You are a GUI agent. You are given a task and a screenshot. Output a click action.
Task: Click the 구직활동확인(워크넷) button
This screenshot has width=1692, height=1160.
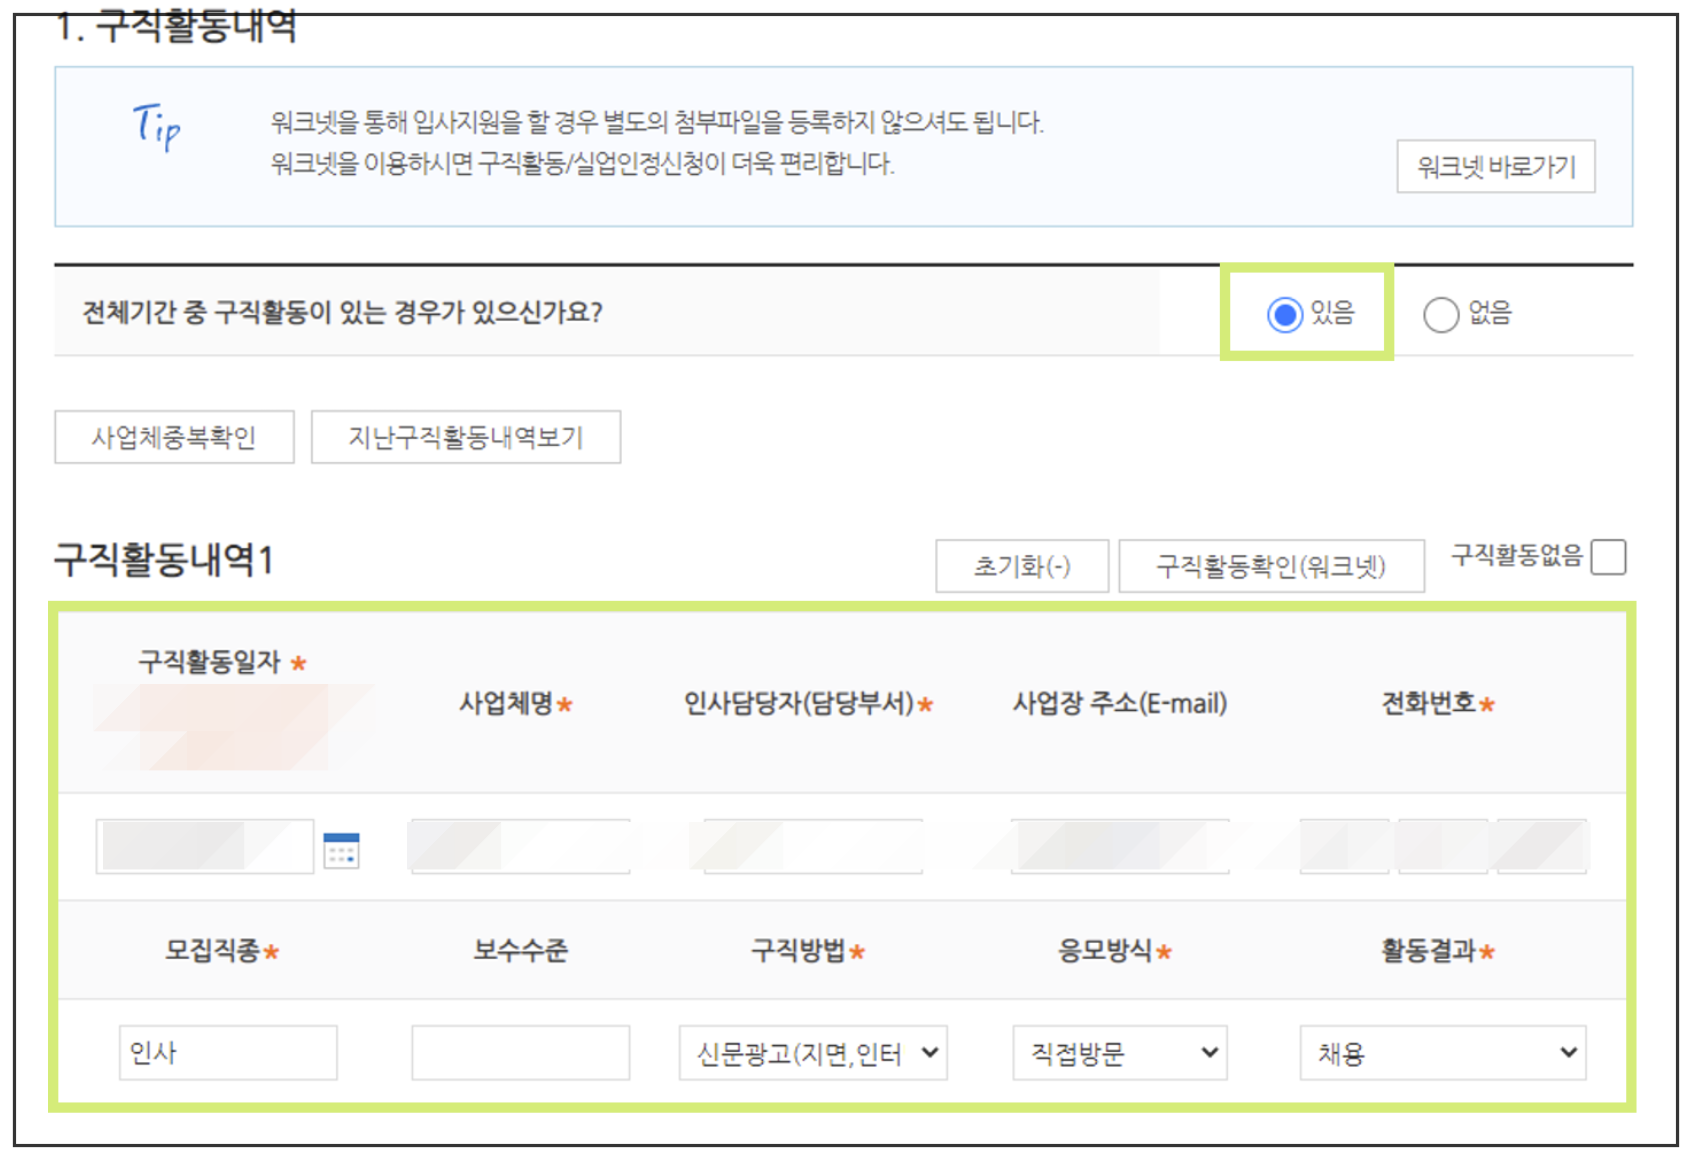point(1271,566)
